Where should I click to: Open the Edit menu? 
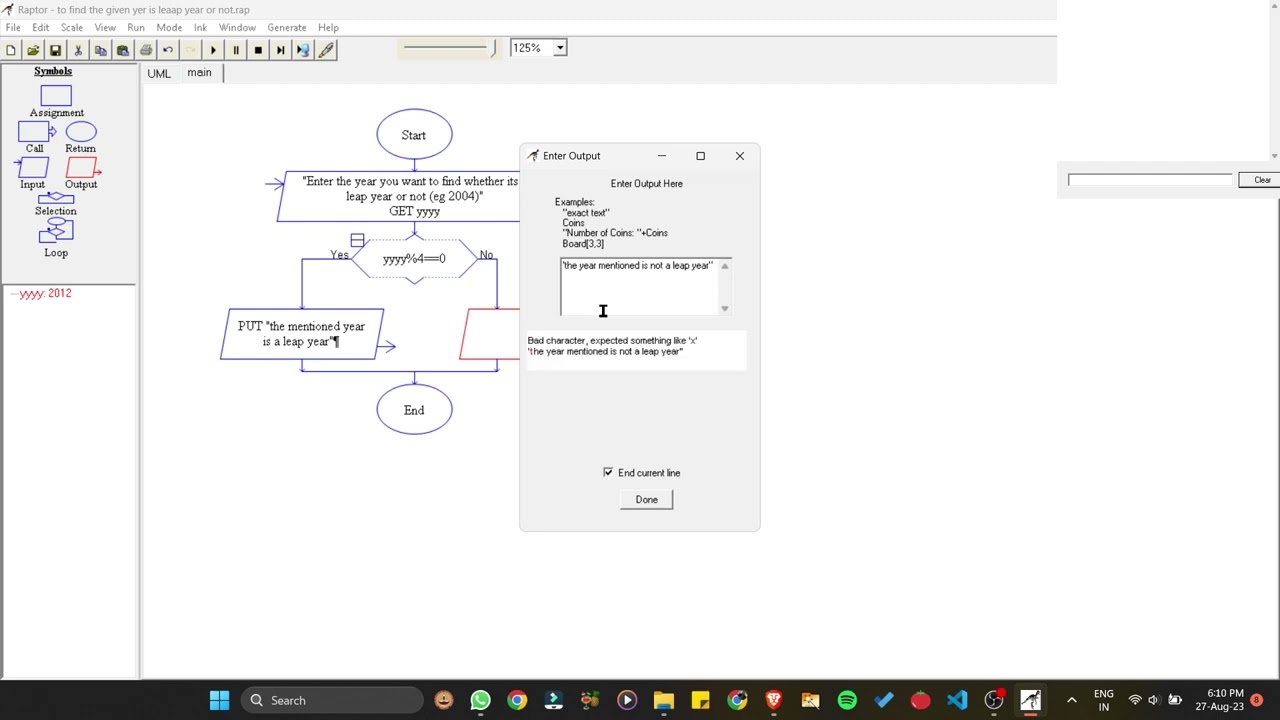pos(40,27)
